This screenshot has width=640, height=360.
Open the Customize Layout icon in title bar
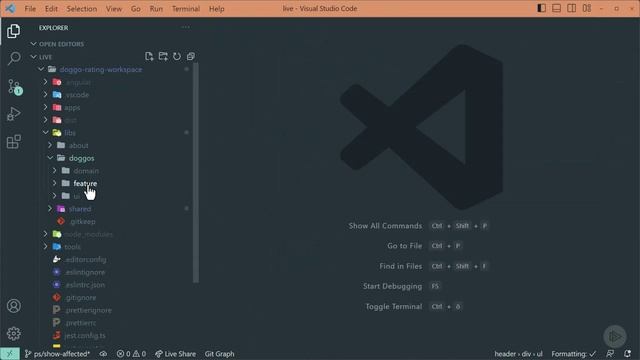[x=587, y=8]
